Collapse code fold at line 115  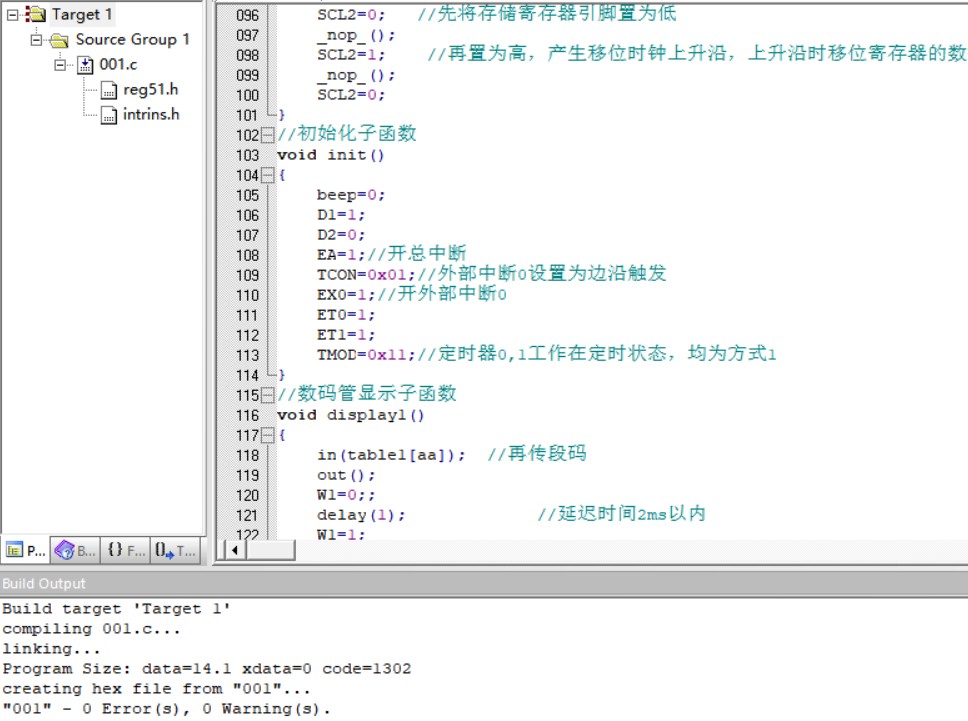[267, 394]
